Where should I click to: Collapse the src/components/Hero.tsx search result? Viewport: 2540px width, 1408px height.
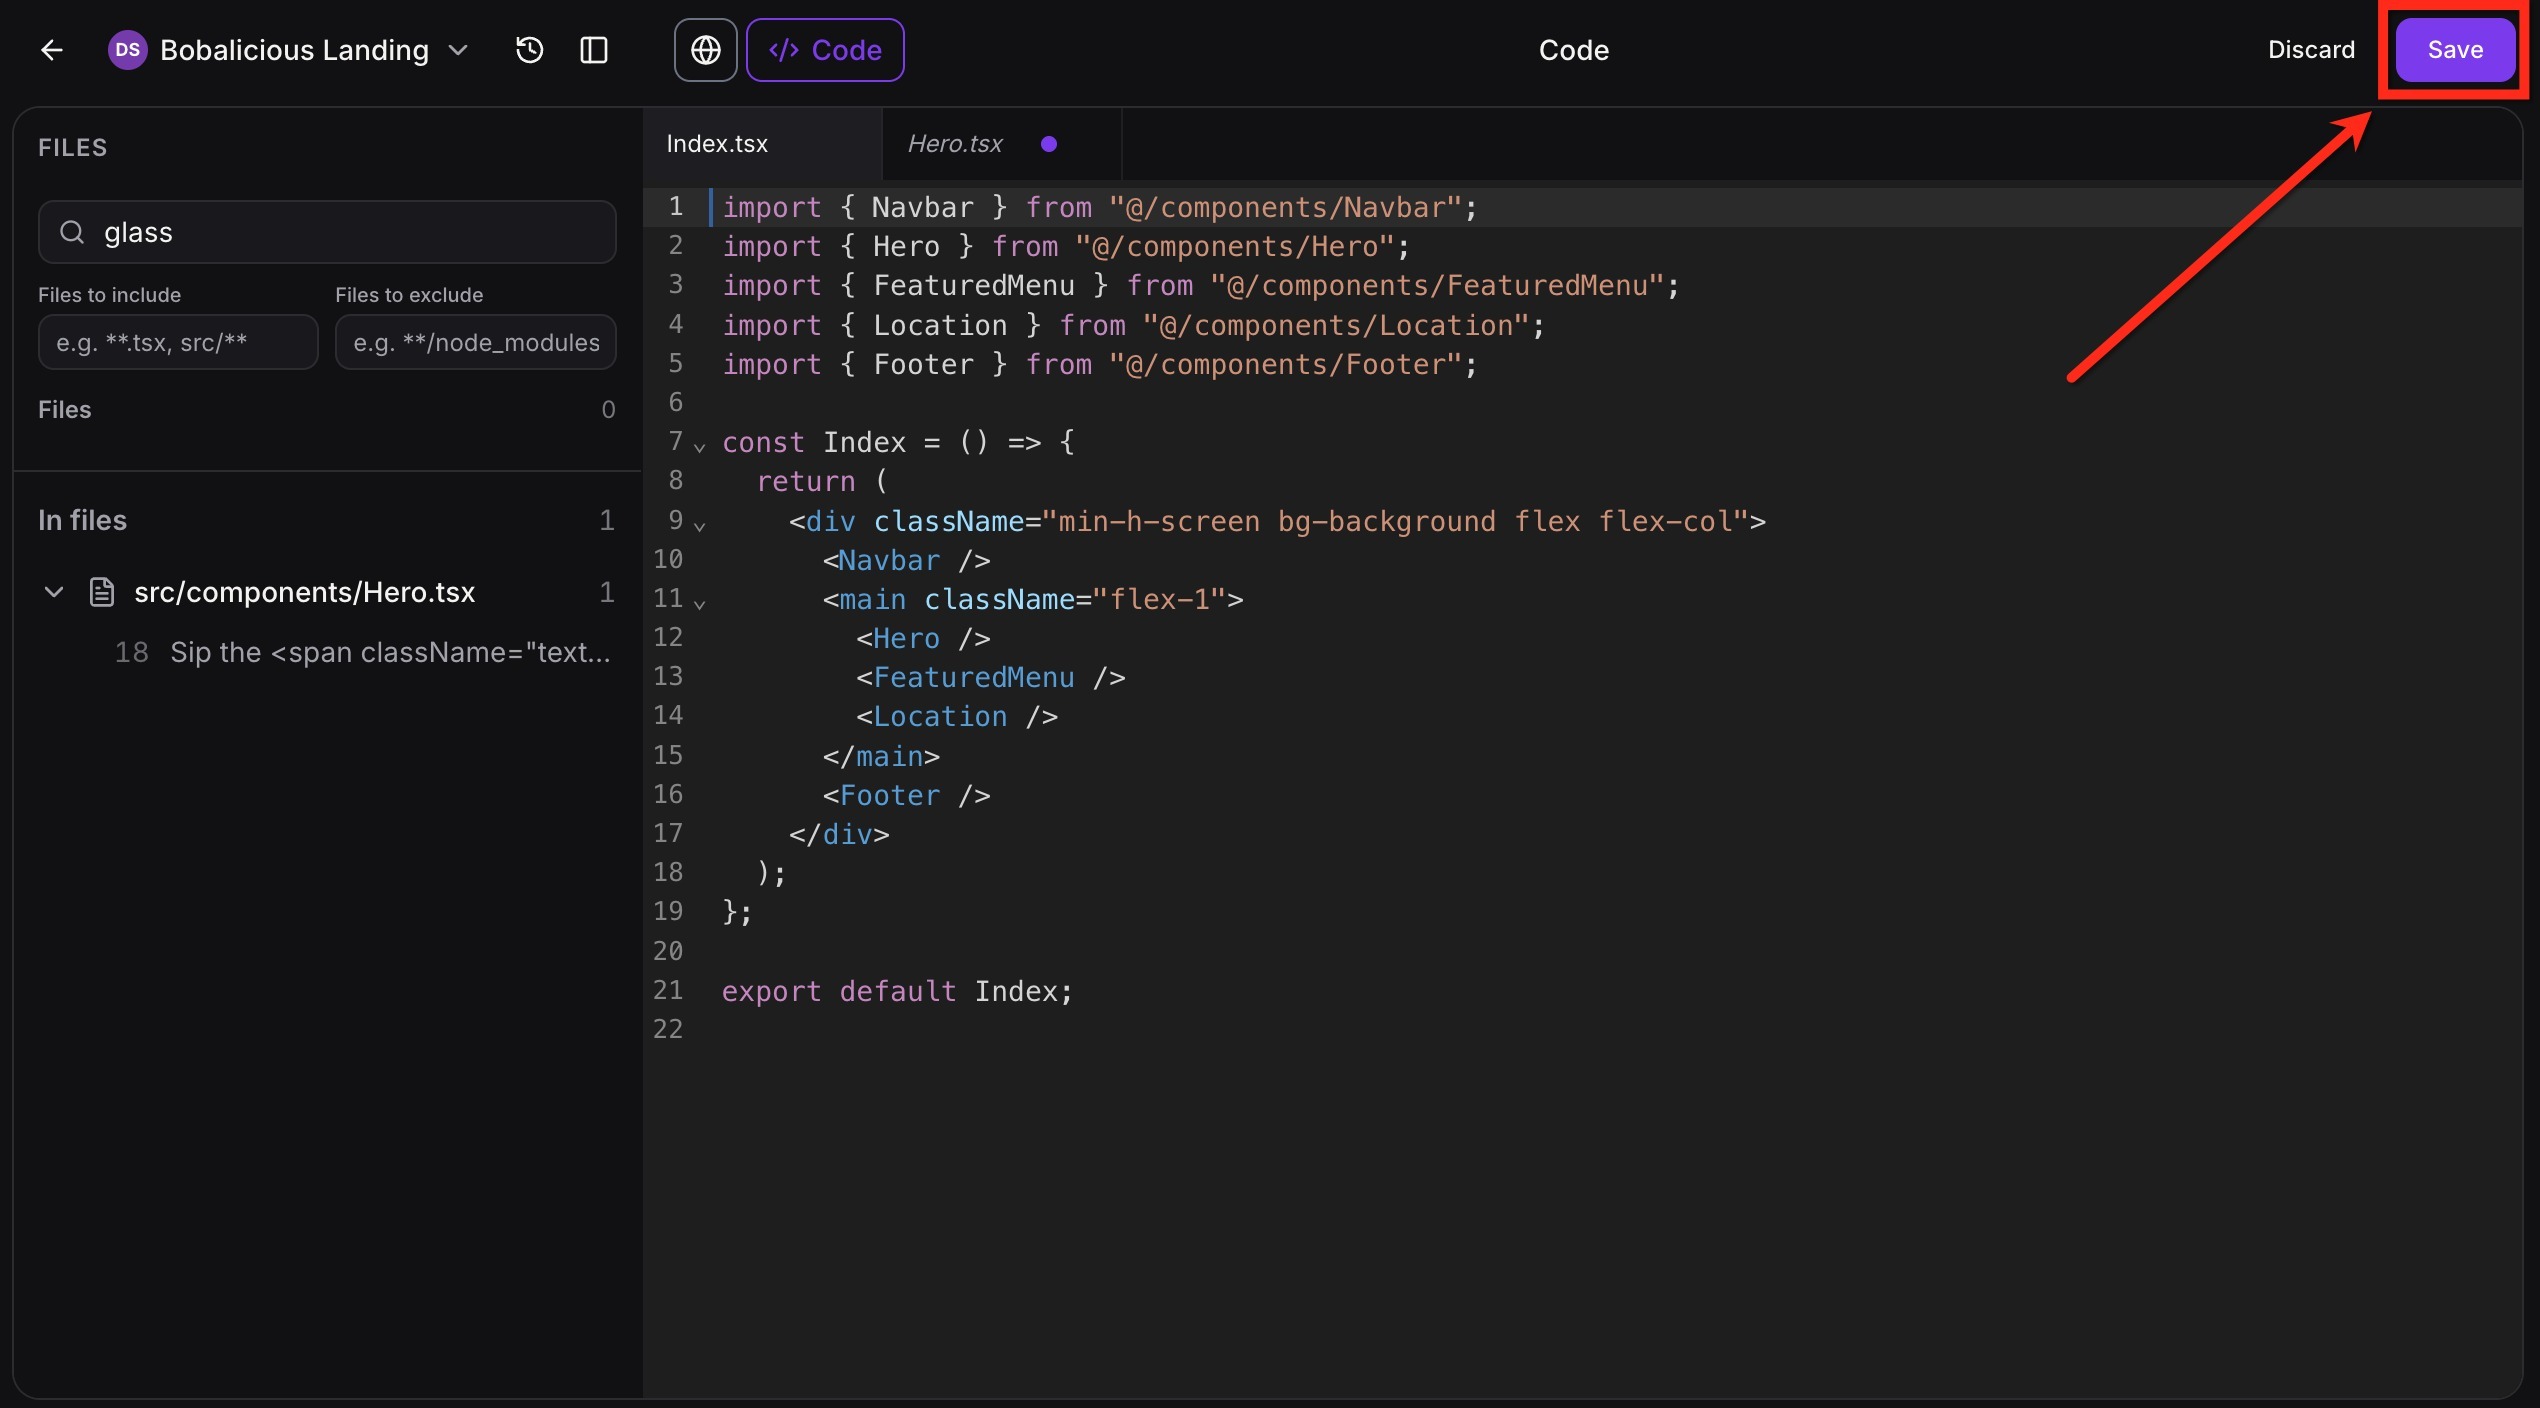click(x=54, y=592)
